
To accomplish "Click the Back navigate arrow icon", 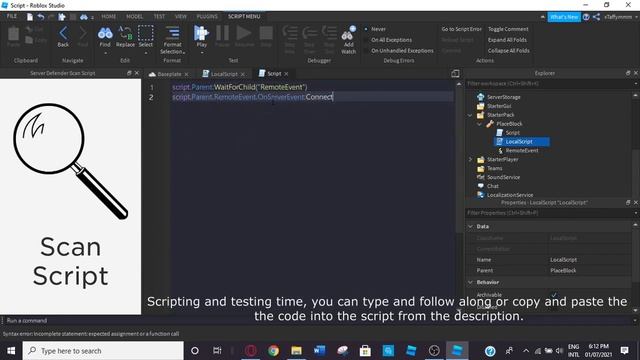I will click(63, 33).
